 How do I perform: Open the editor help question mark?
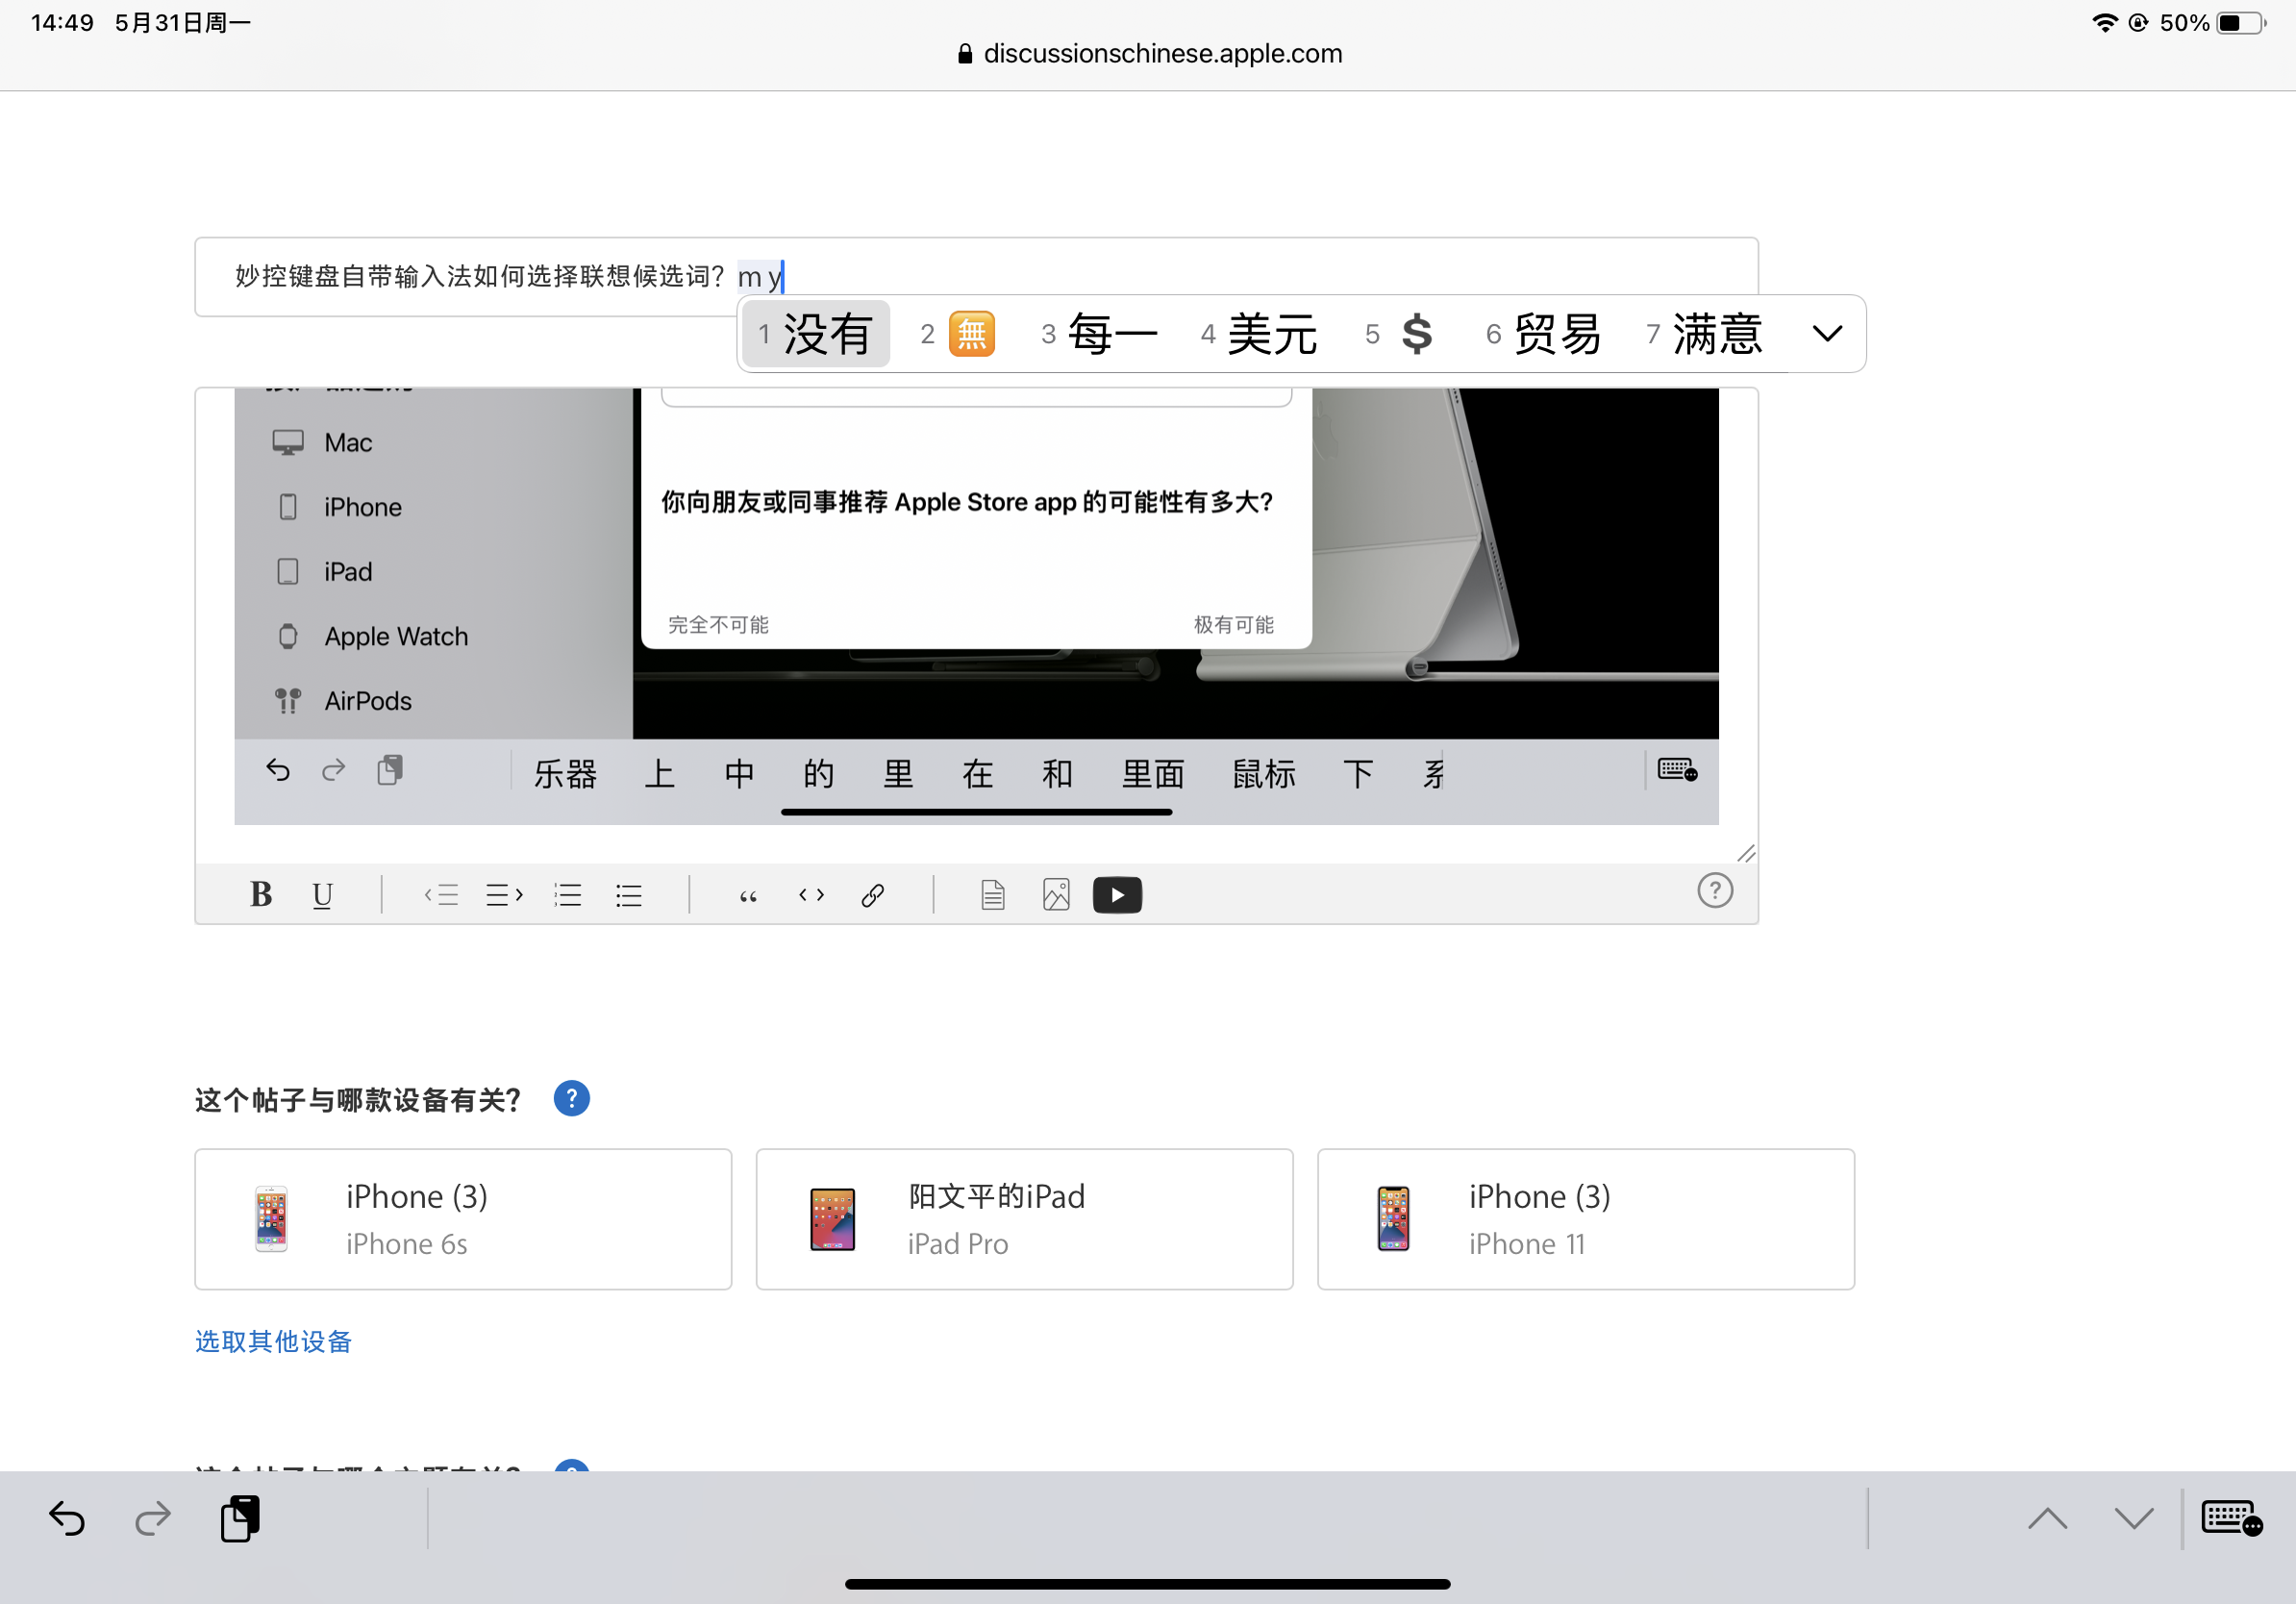coord(1714,890)
